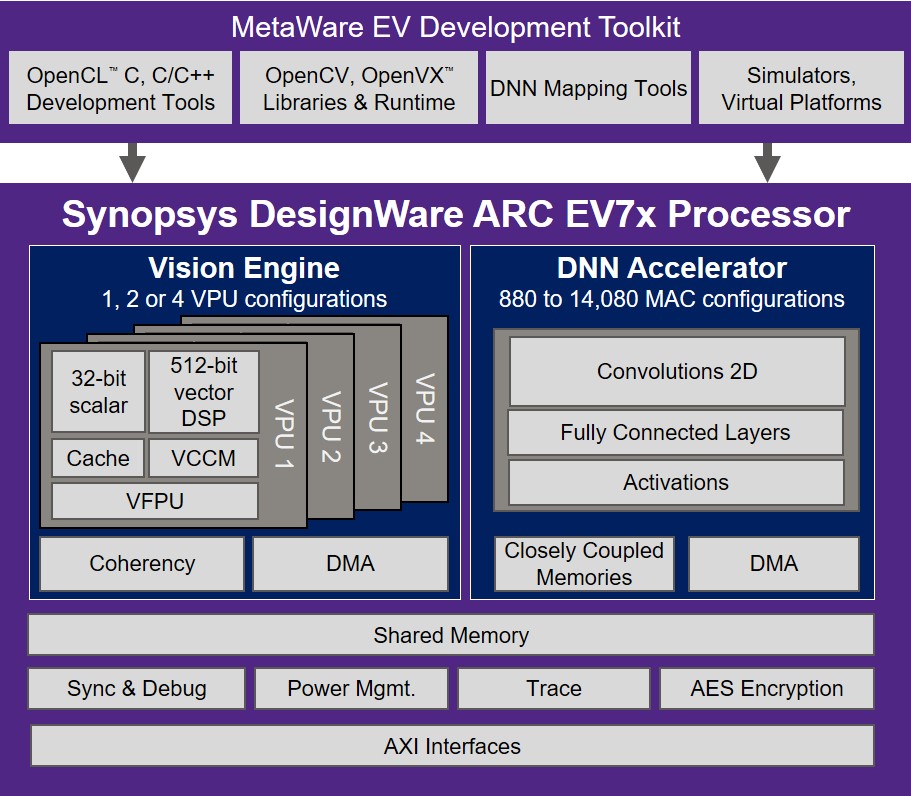The image size is (911, 796).
Task: Click '1, 2 or 4 VPU configurations' text
Action: pyautogui.click(x=244, y=299)
